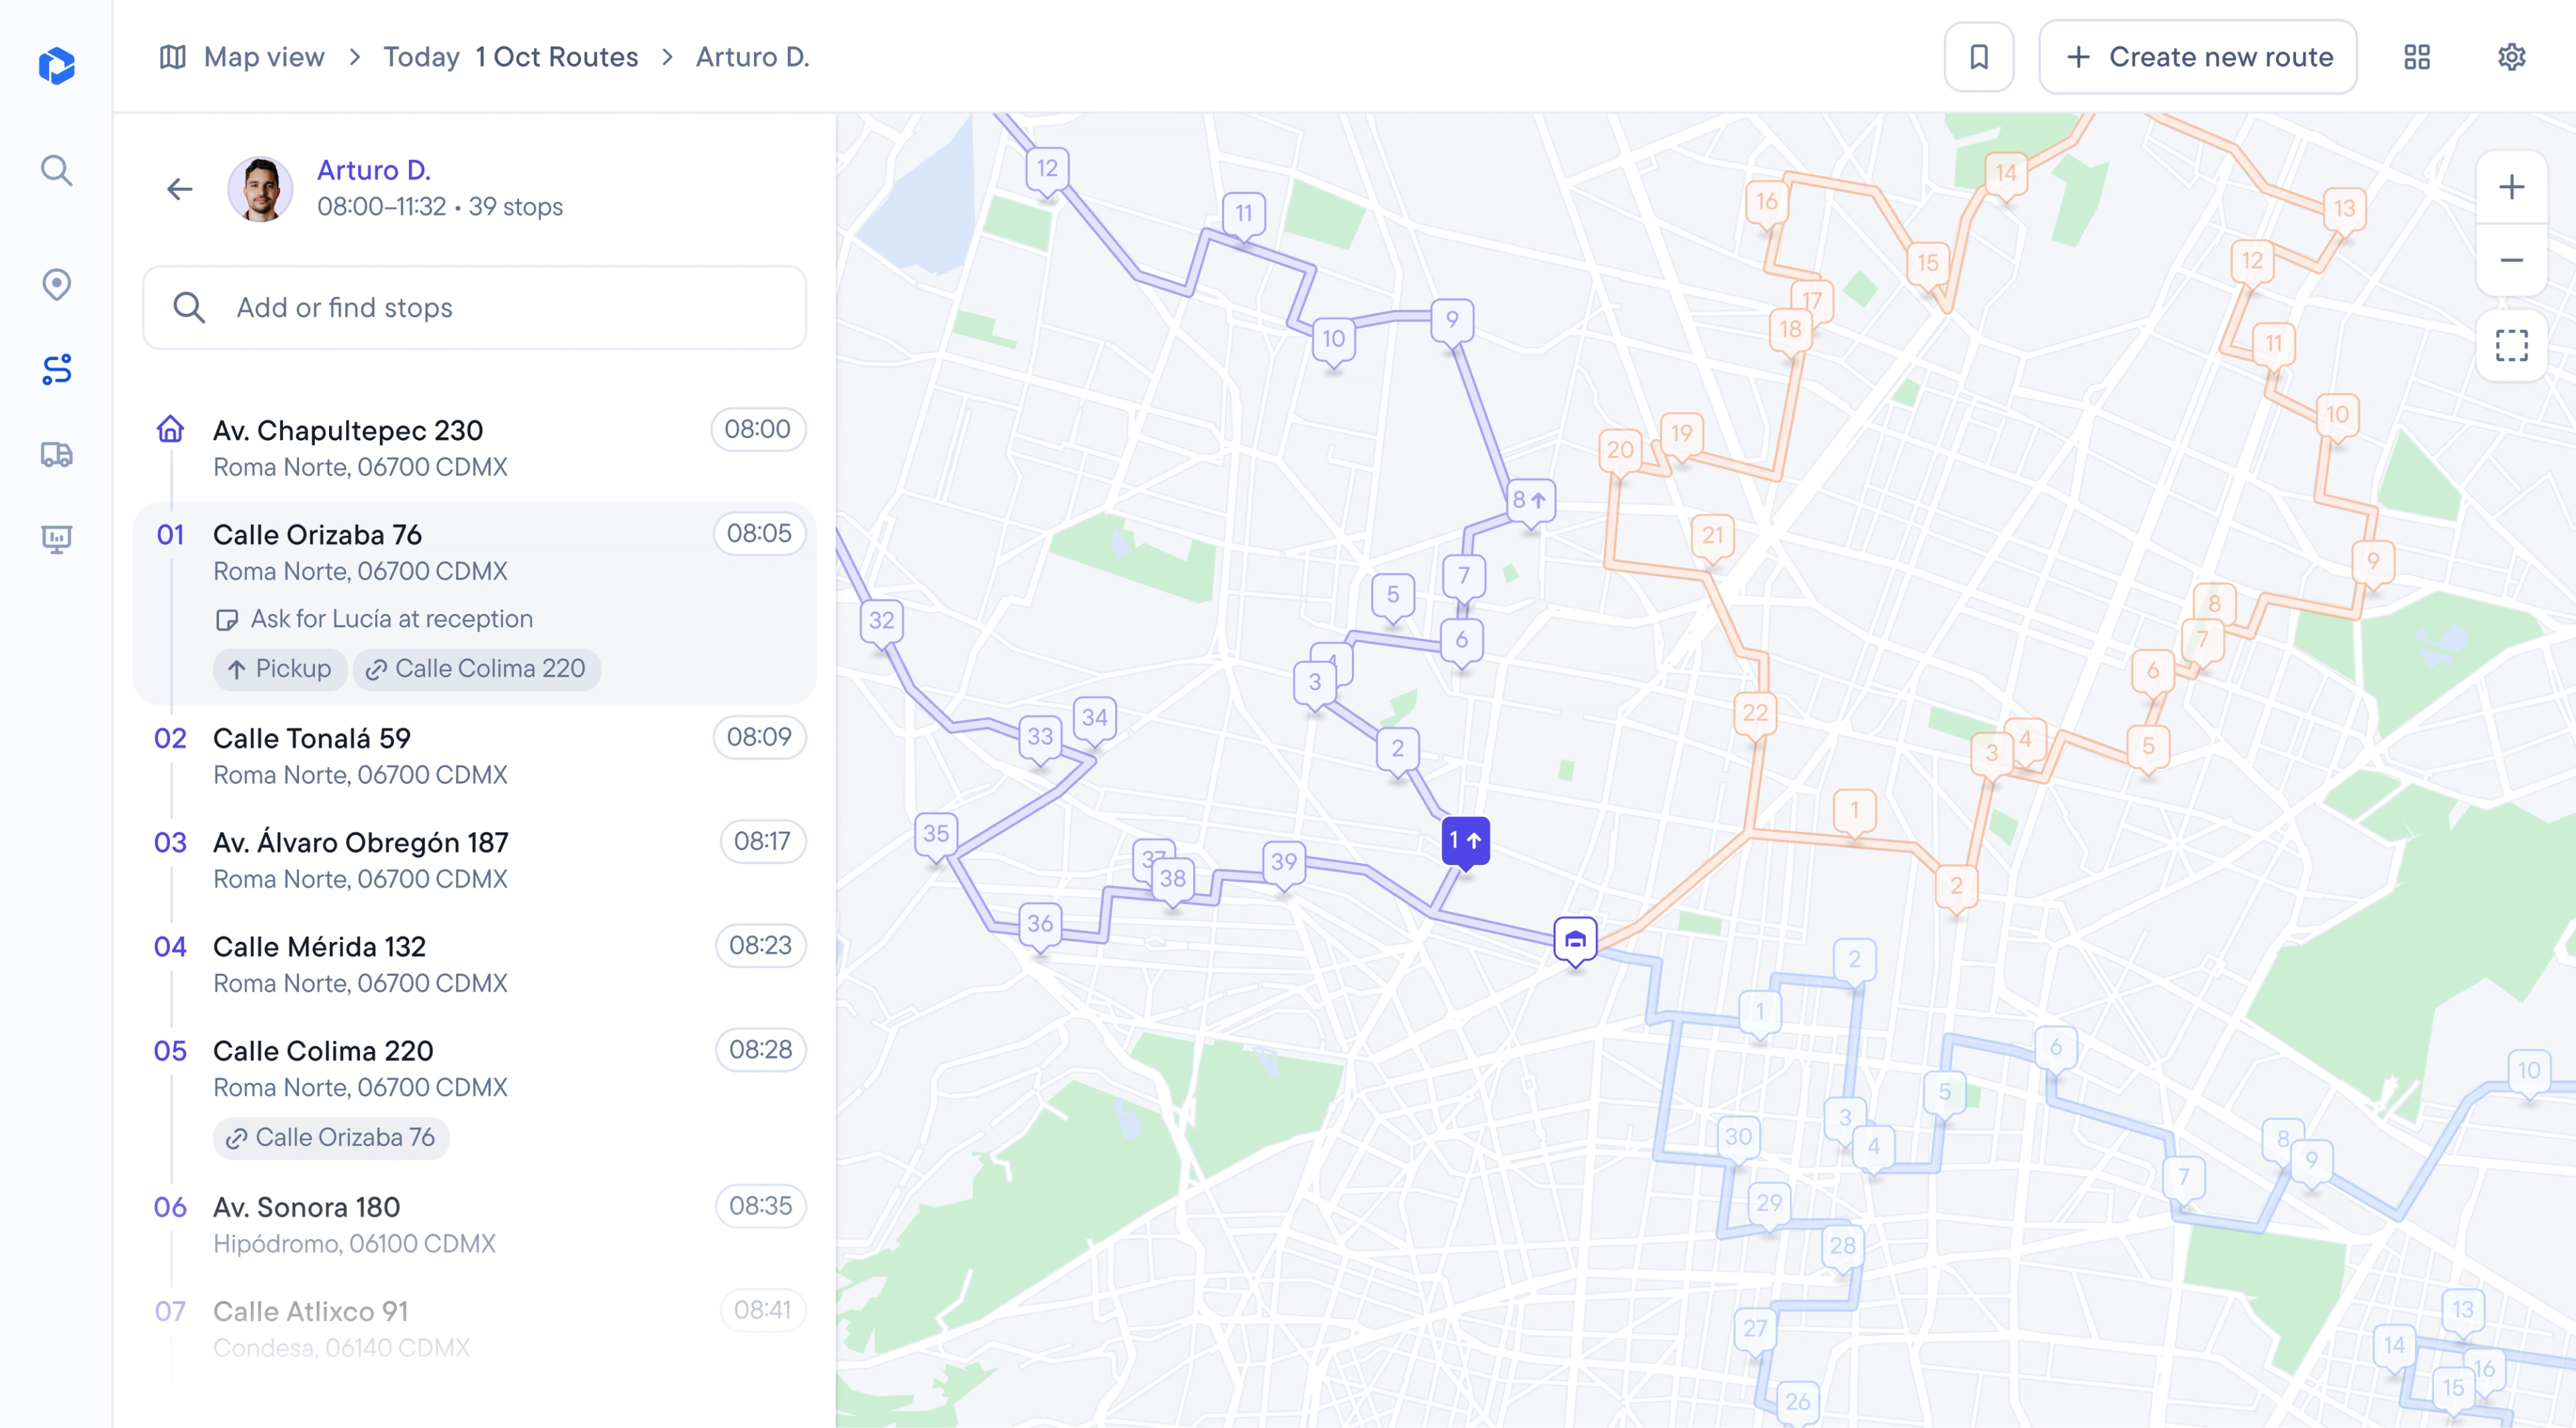Focus the Add or find stops field

click(474, 308)
